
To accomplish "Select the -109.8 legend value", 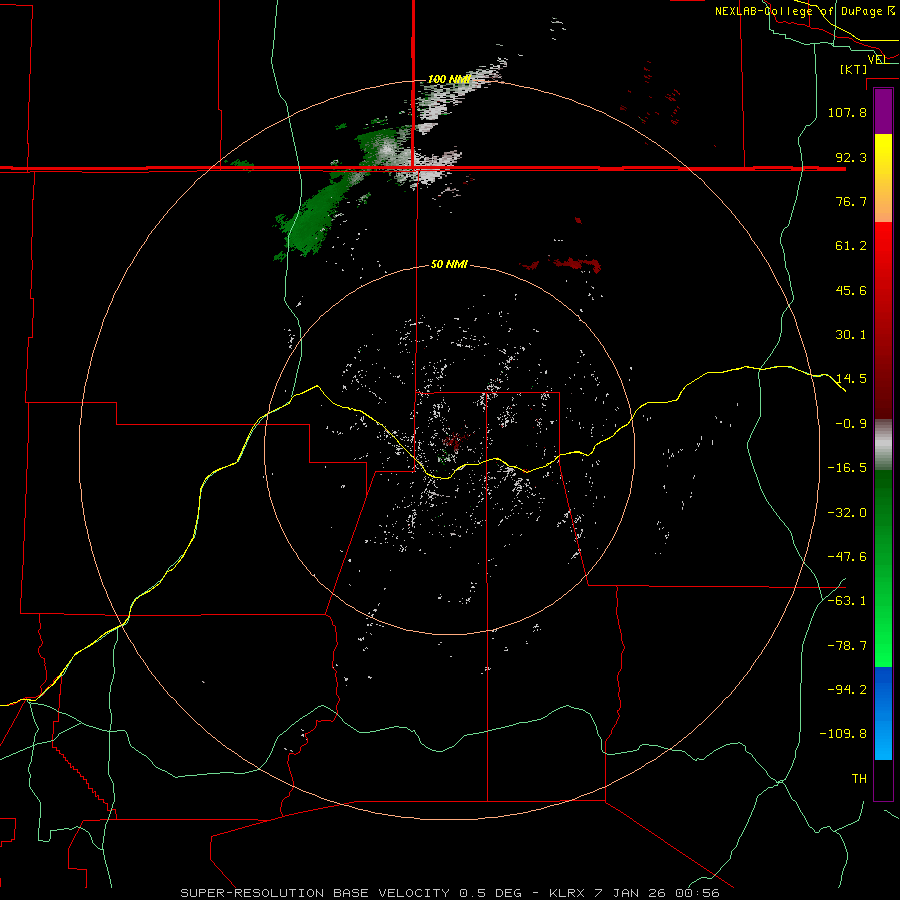I will pos(843,733).
